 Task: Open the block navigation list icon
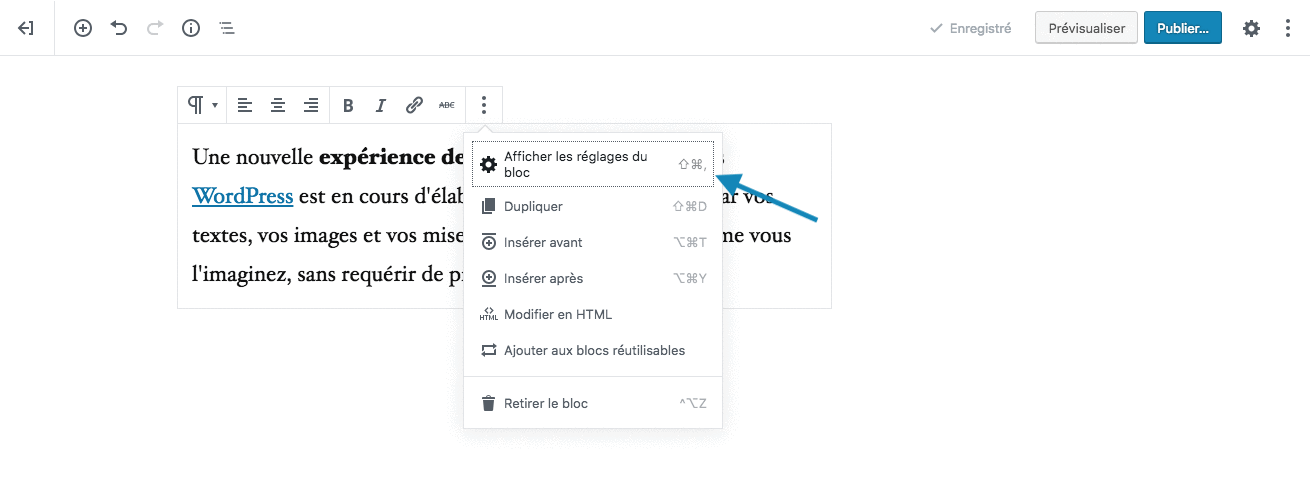point(227,28)
